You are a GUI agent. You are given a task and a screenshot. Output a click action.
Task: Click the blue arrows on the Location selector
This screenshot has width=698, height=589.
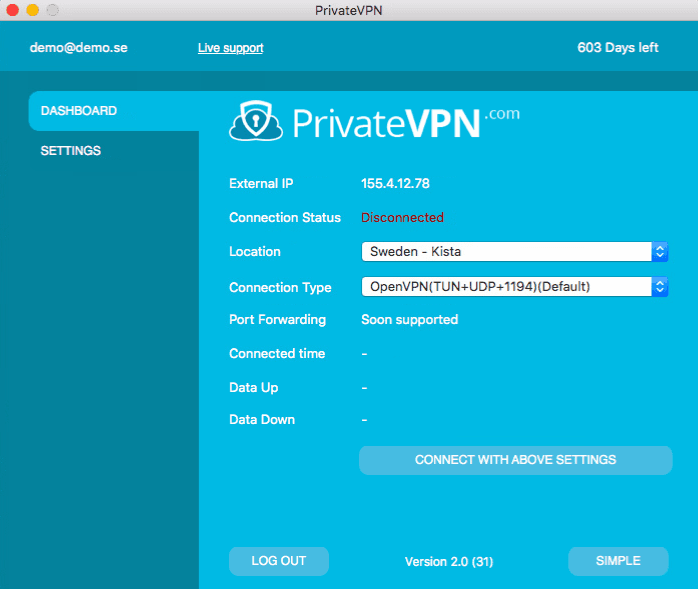click(659, 252)
